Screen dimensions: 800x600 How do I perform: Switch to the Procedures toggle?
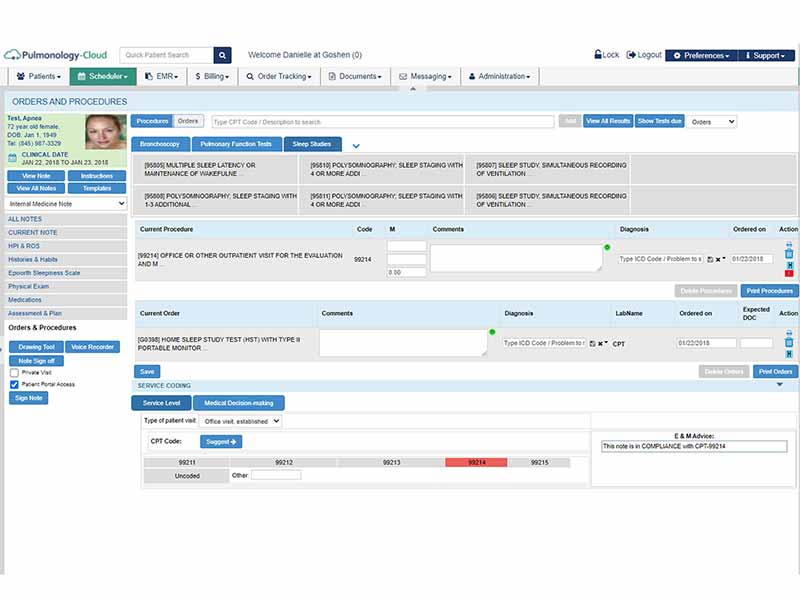(152, 121)
